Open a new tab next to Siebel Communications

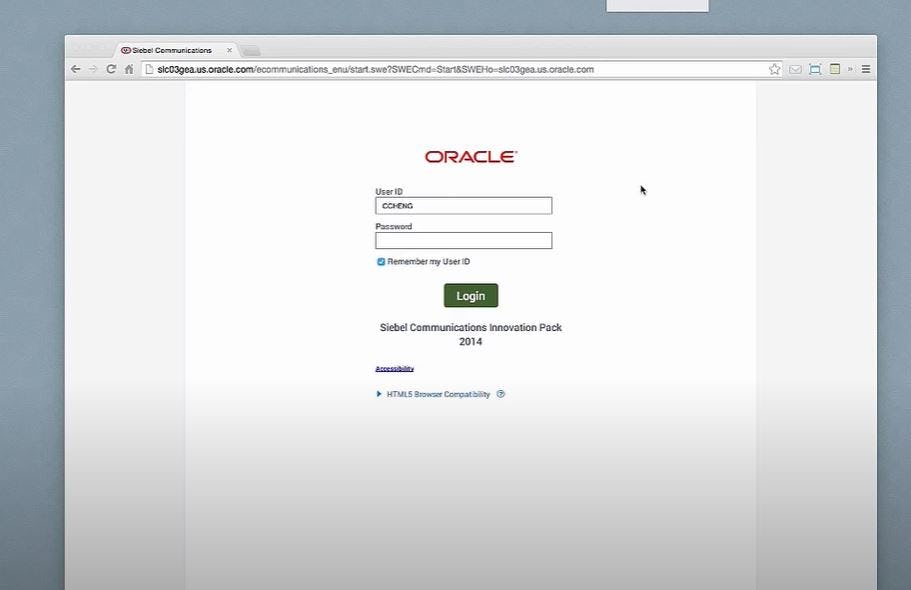(x=251, y=51)
